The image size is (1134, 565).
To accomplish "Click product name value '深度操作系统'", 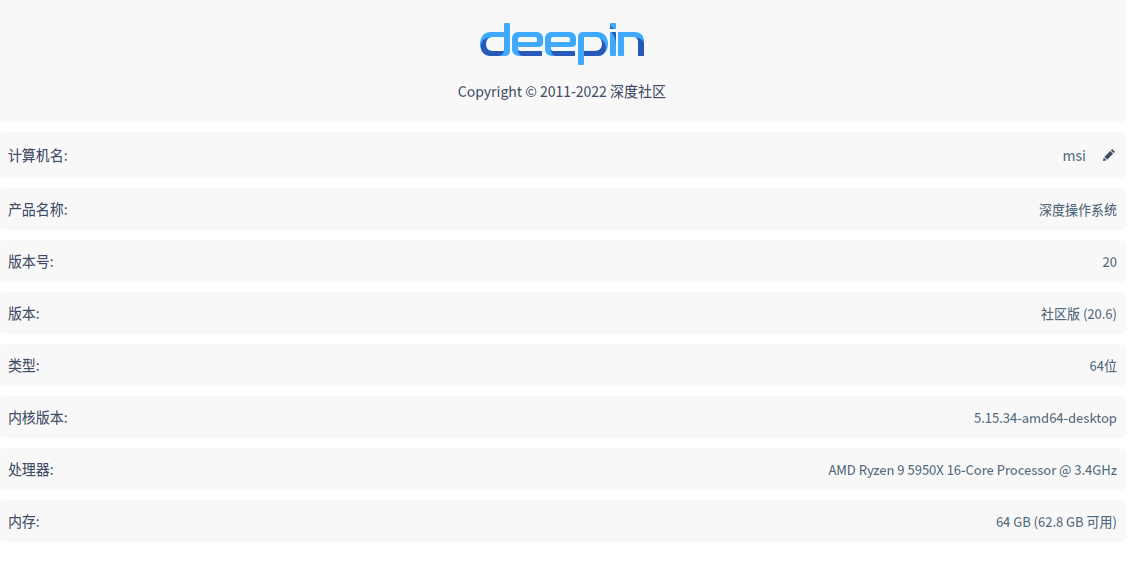I will click(1078, 211).
